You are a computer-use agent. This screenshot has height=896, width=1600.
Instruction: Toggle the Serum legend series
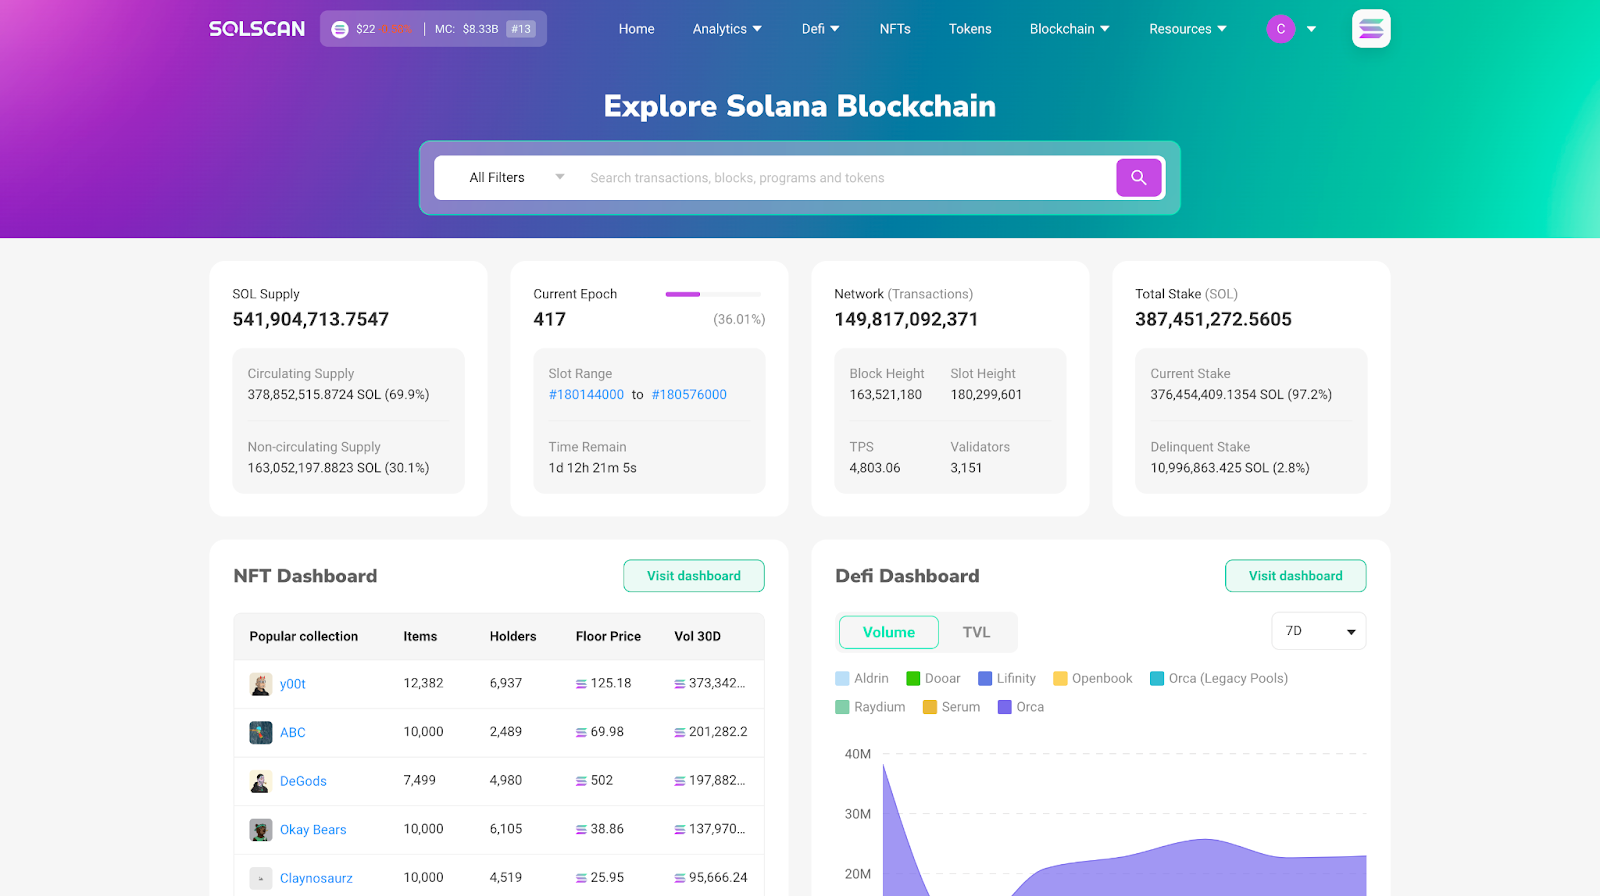point(952,707)
